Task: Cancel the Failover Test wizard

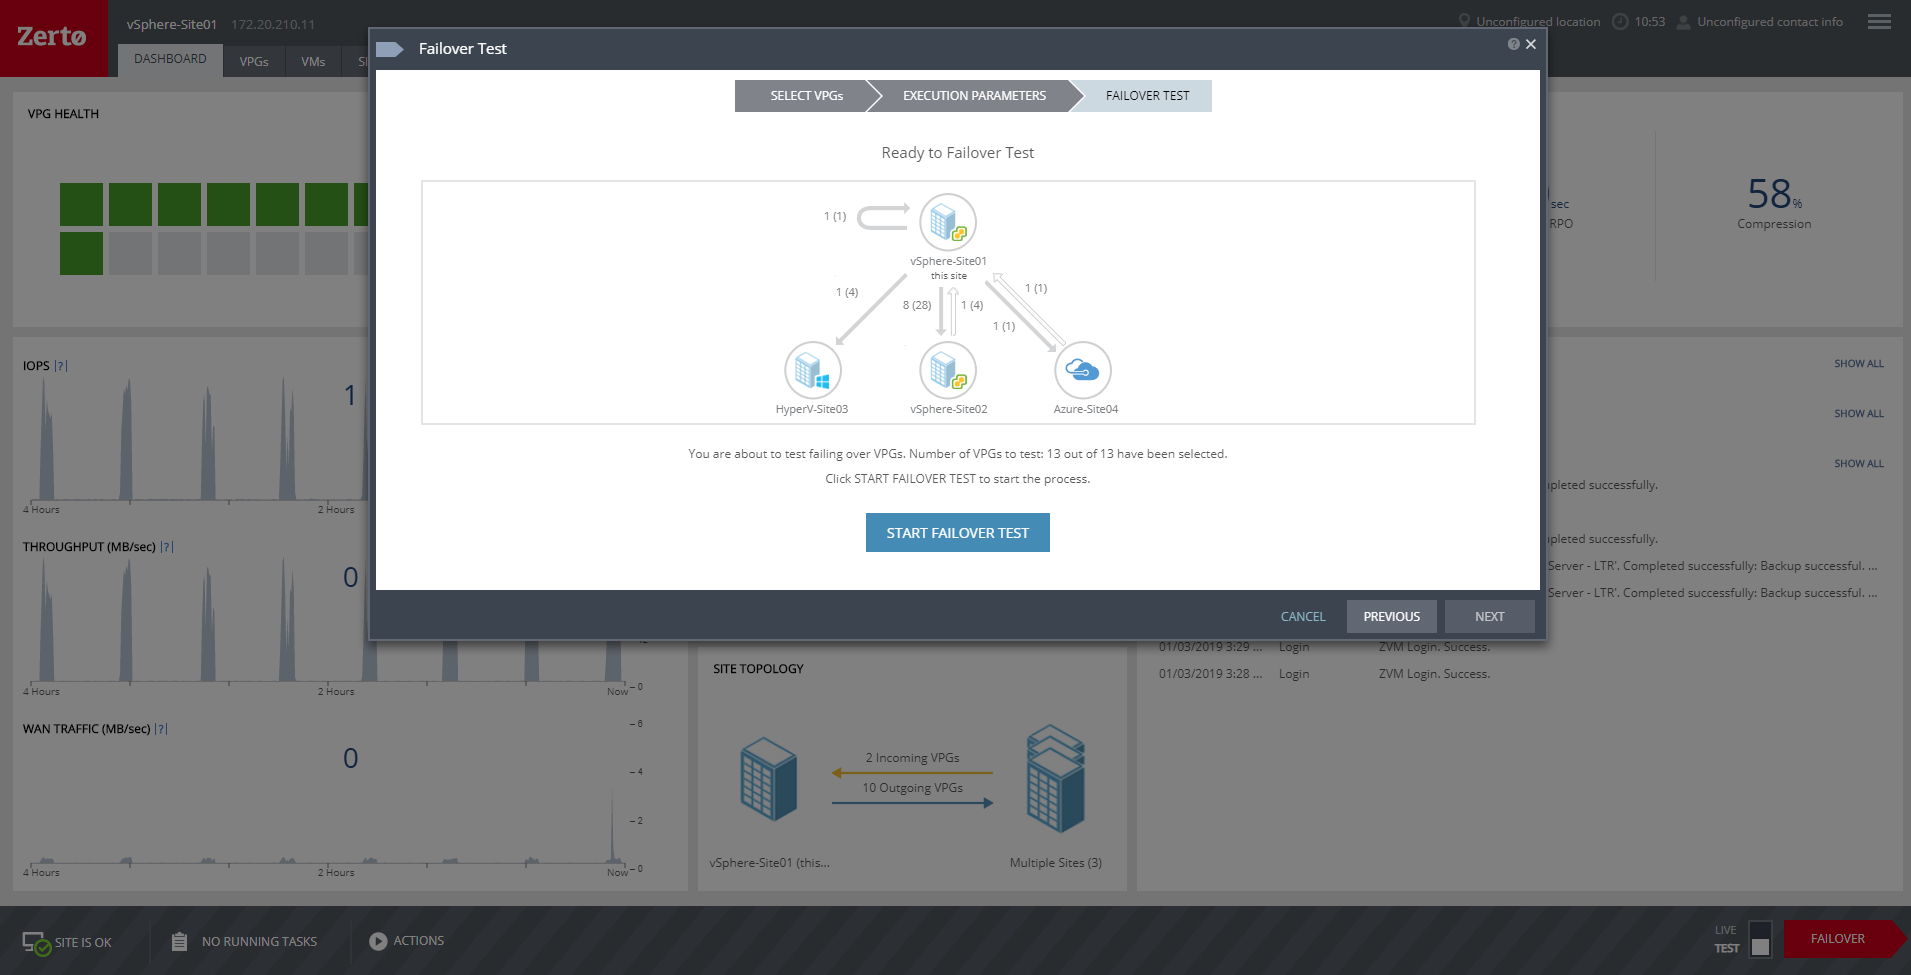Action: (x=1303, y=617)
